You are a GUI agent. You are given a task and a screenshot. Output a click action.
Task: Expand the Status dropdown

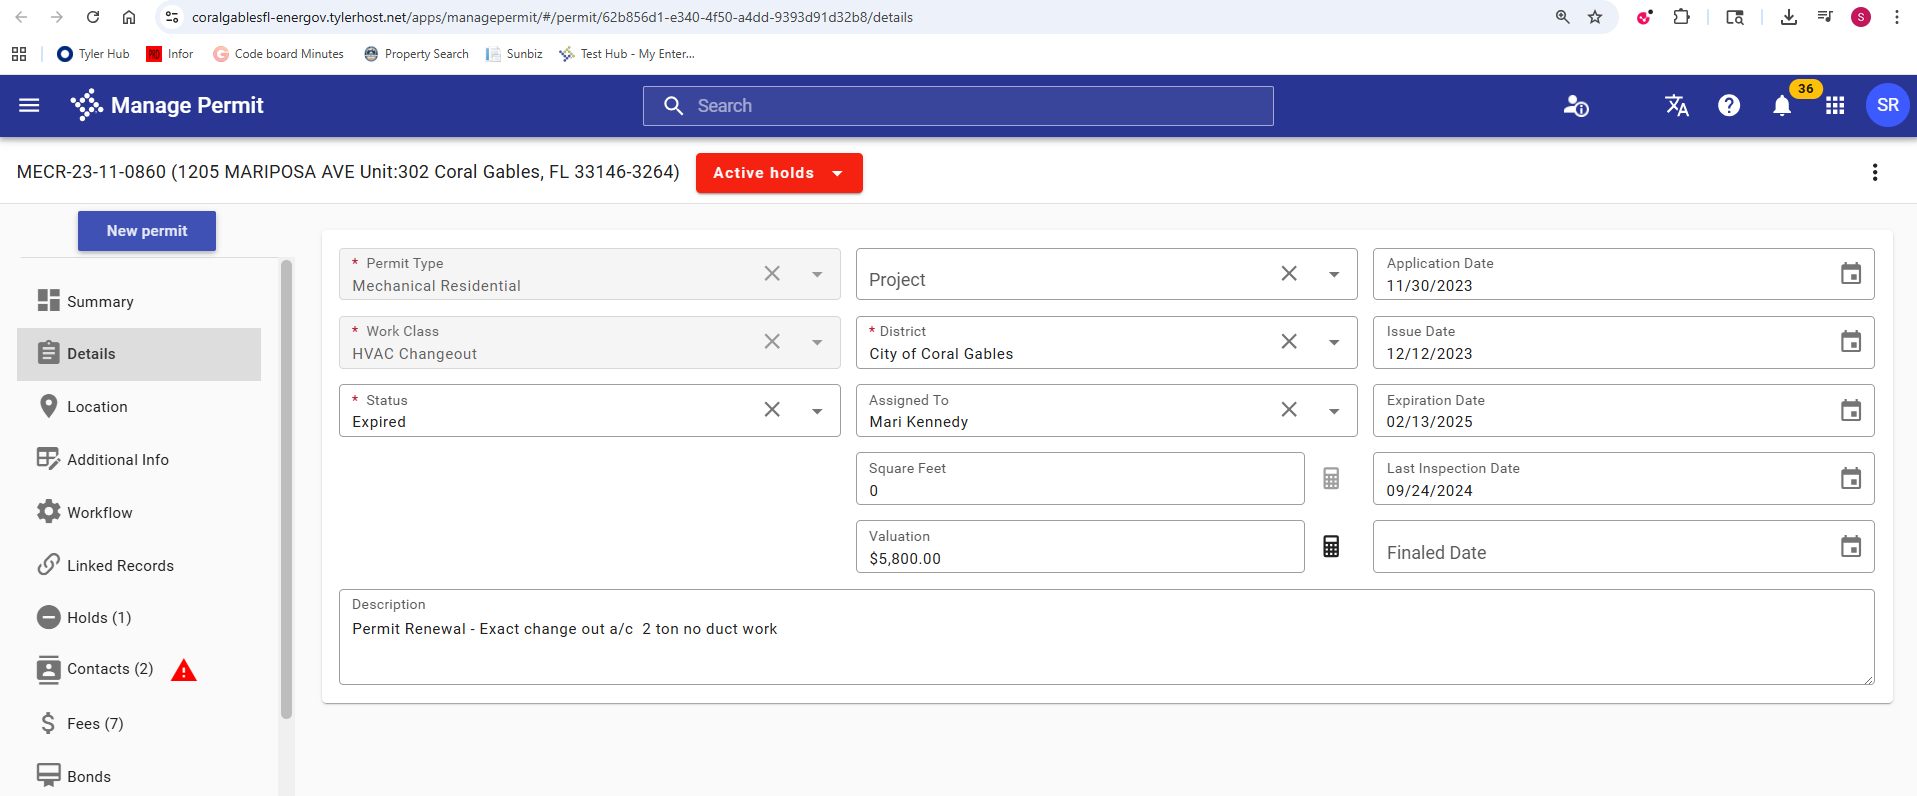pyautogui.click(x=817, y=411)
